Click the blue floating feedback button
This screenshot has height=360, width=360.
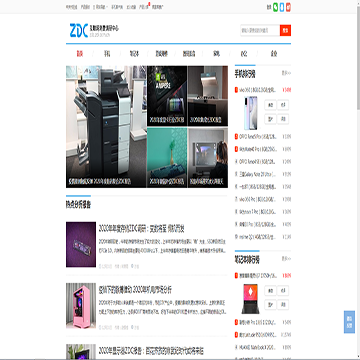pyautogui.click(x=349, y=322)
